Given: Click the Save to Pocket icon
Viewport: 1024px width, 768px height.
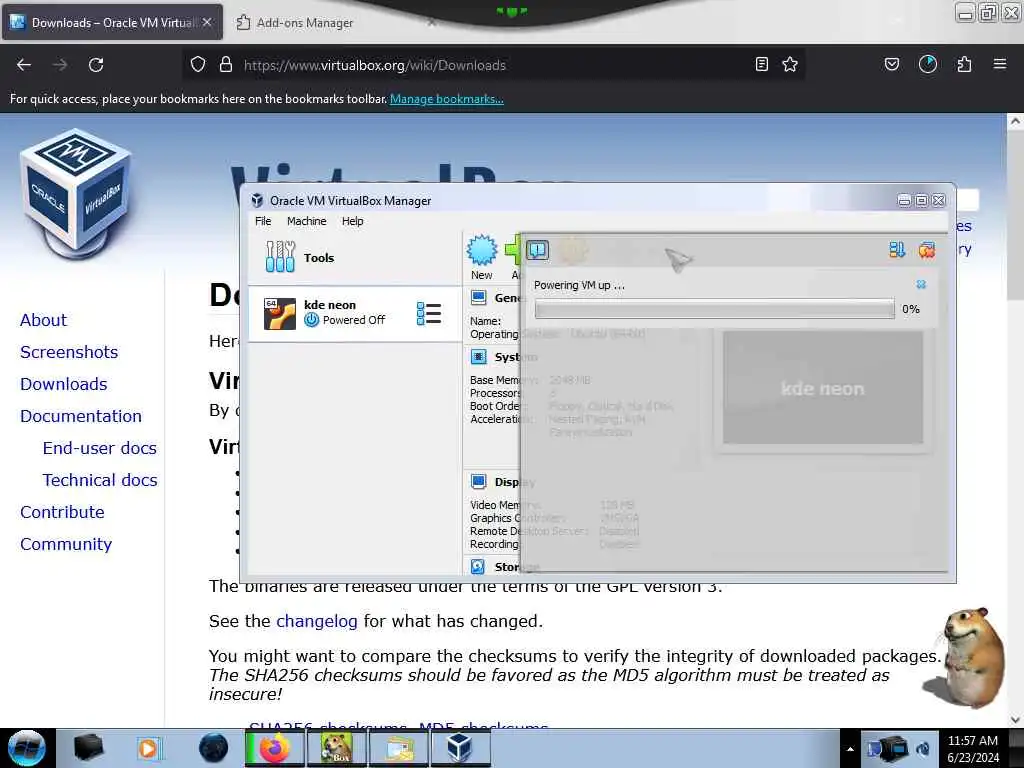Looking at the screenshot, I should click(891, 64).
